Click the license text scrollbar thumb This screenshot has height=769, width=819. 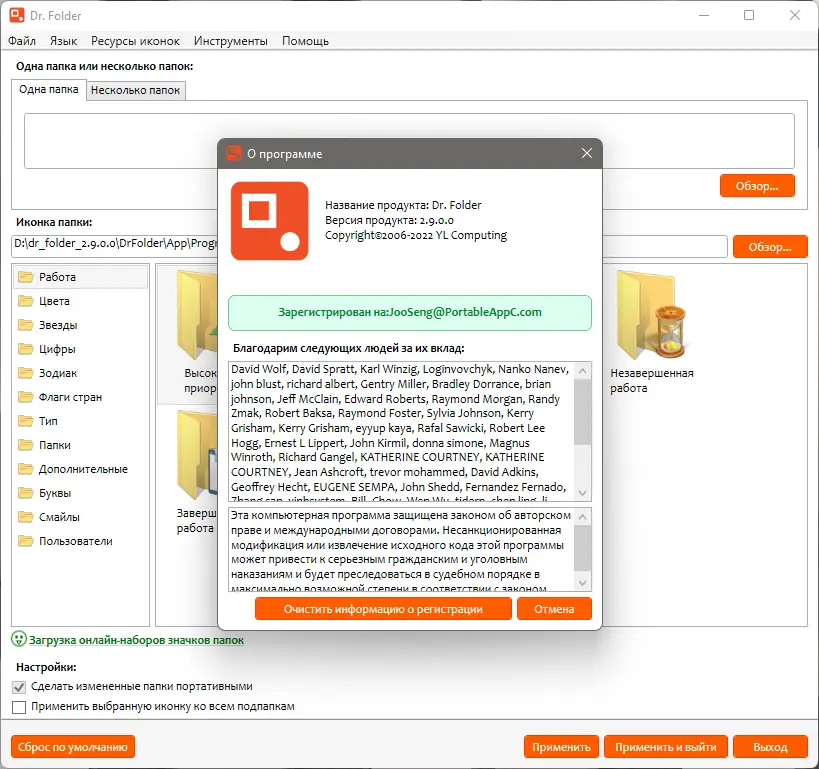click(x=582, y=549)
